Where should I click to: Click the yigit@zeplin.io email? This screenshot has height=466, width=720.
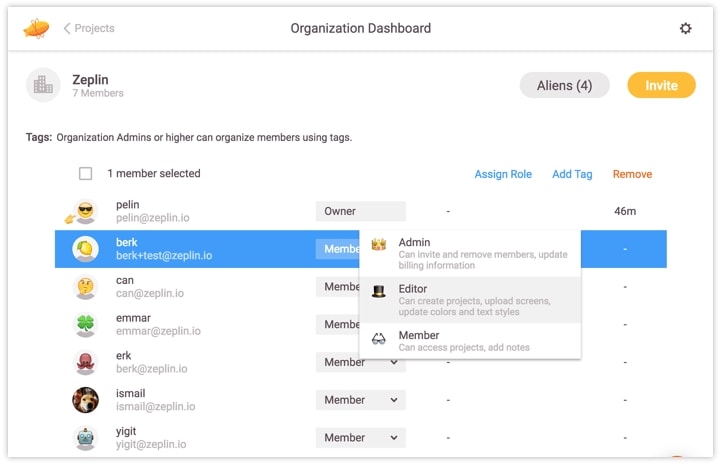(151, 444)
